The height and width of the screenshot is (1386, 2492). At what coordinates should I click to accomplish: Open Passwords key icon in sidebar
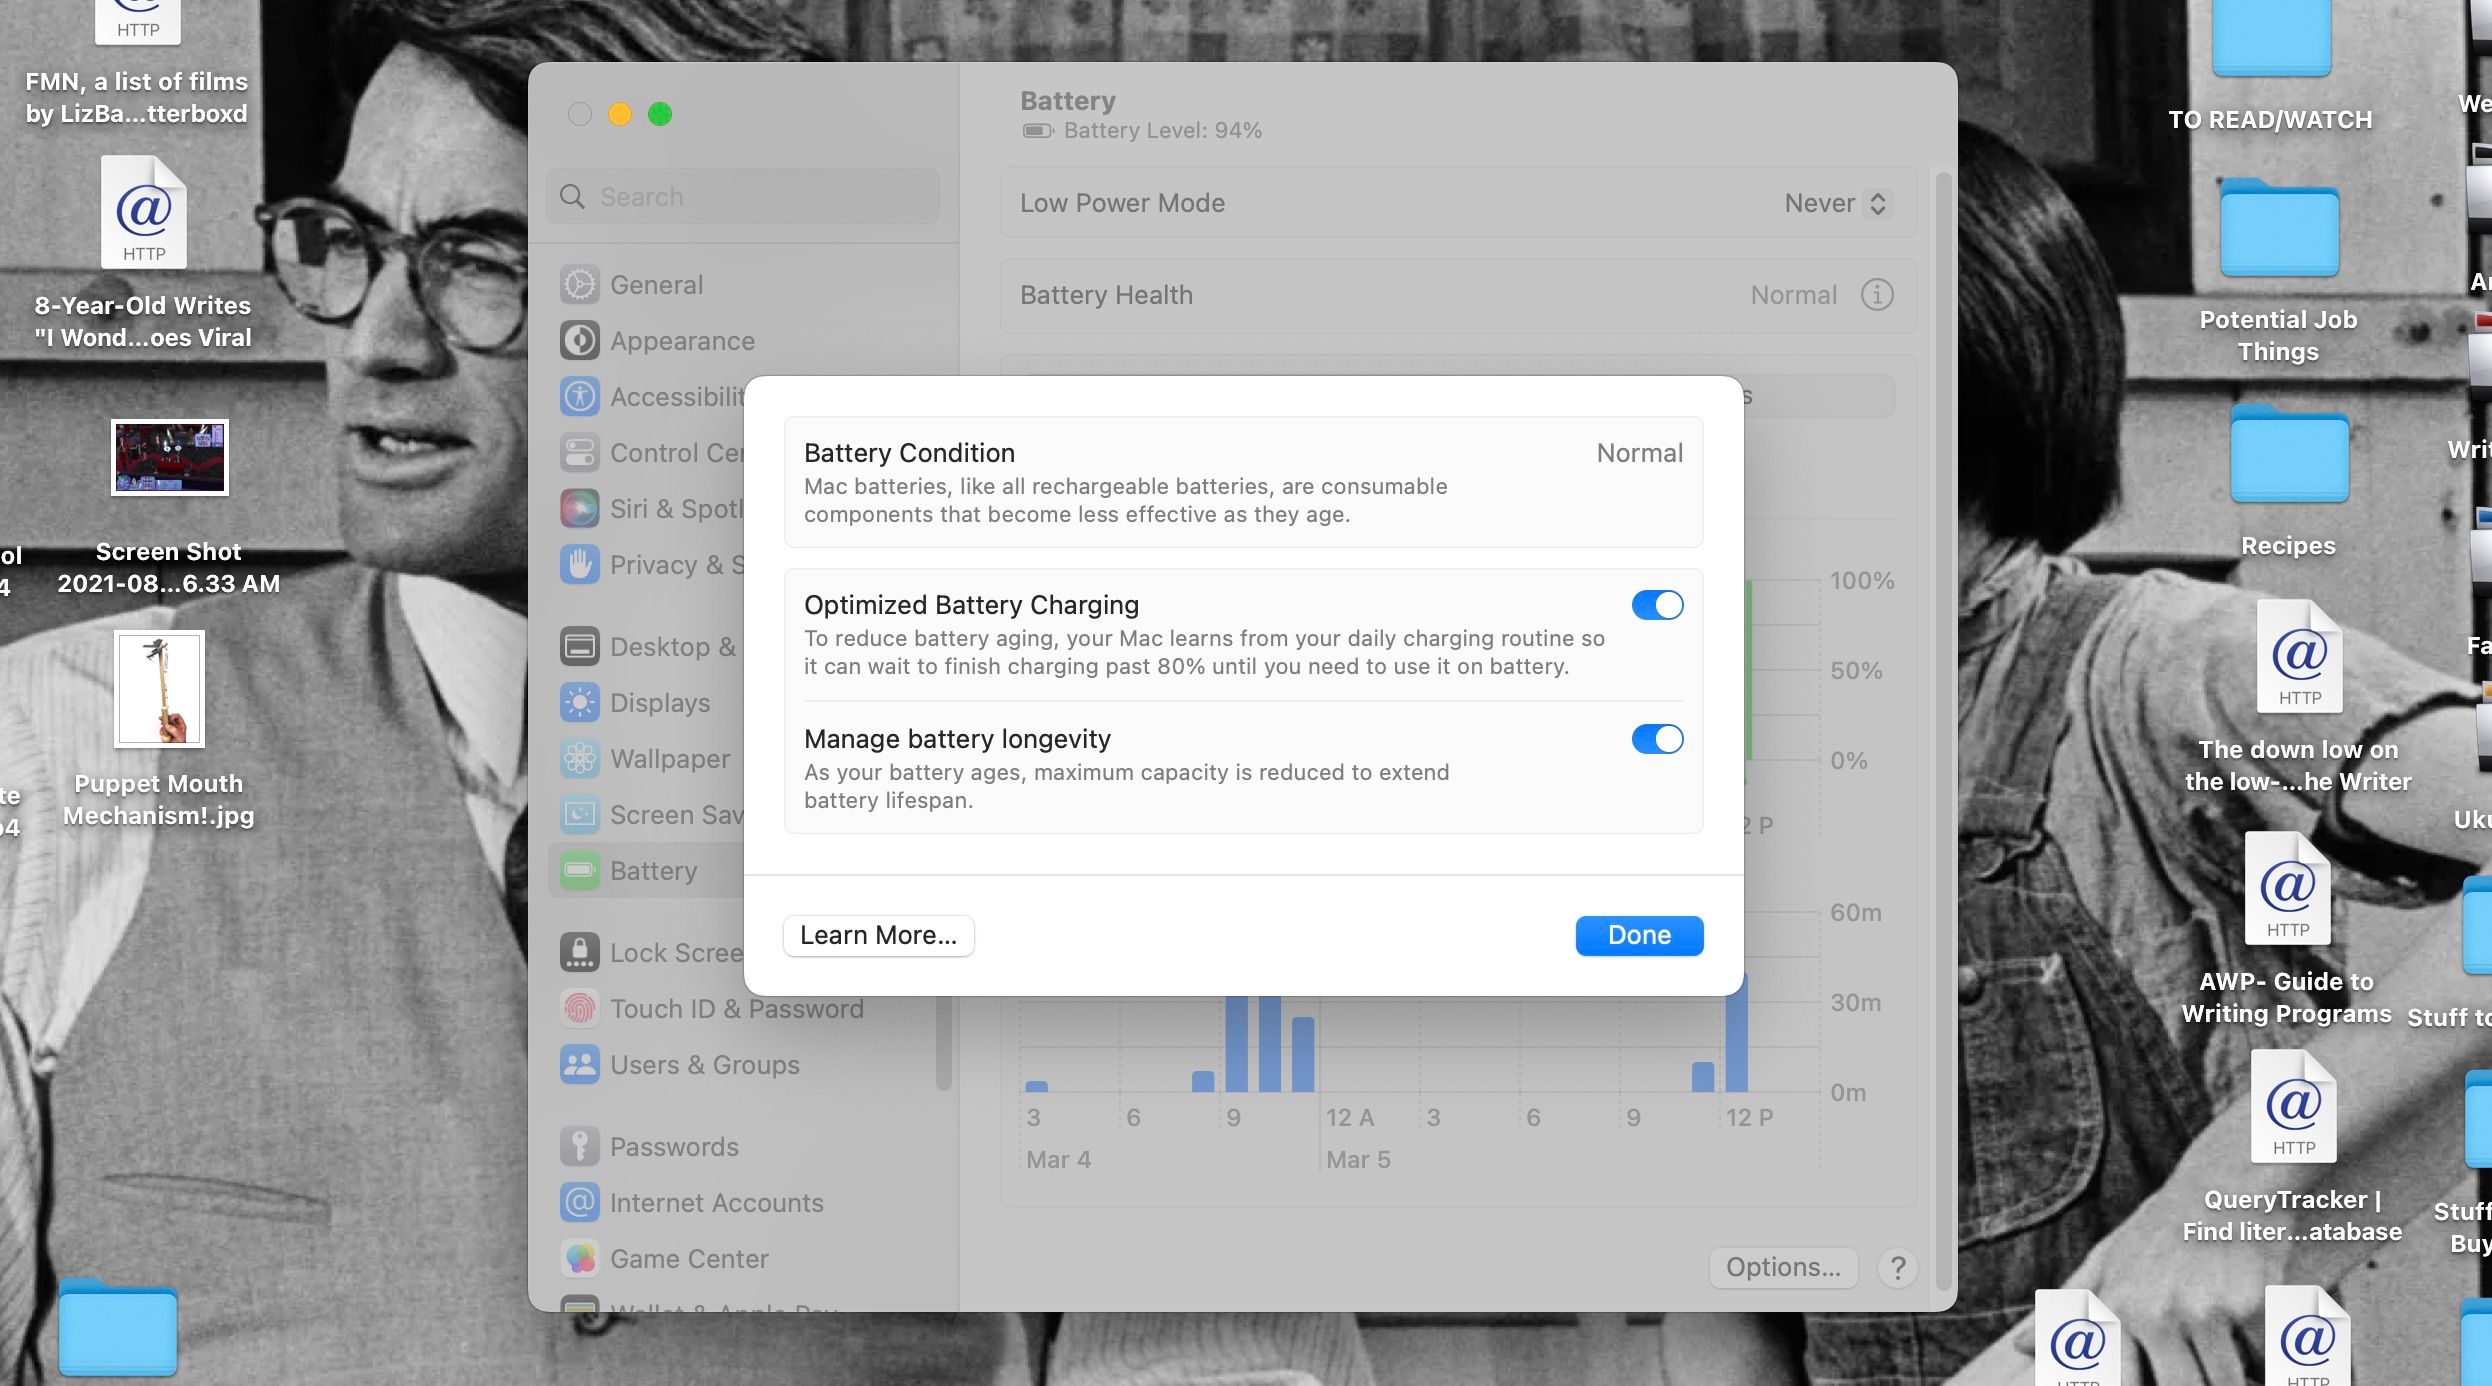[x=580, y=1147]
